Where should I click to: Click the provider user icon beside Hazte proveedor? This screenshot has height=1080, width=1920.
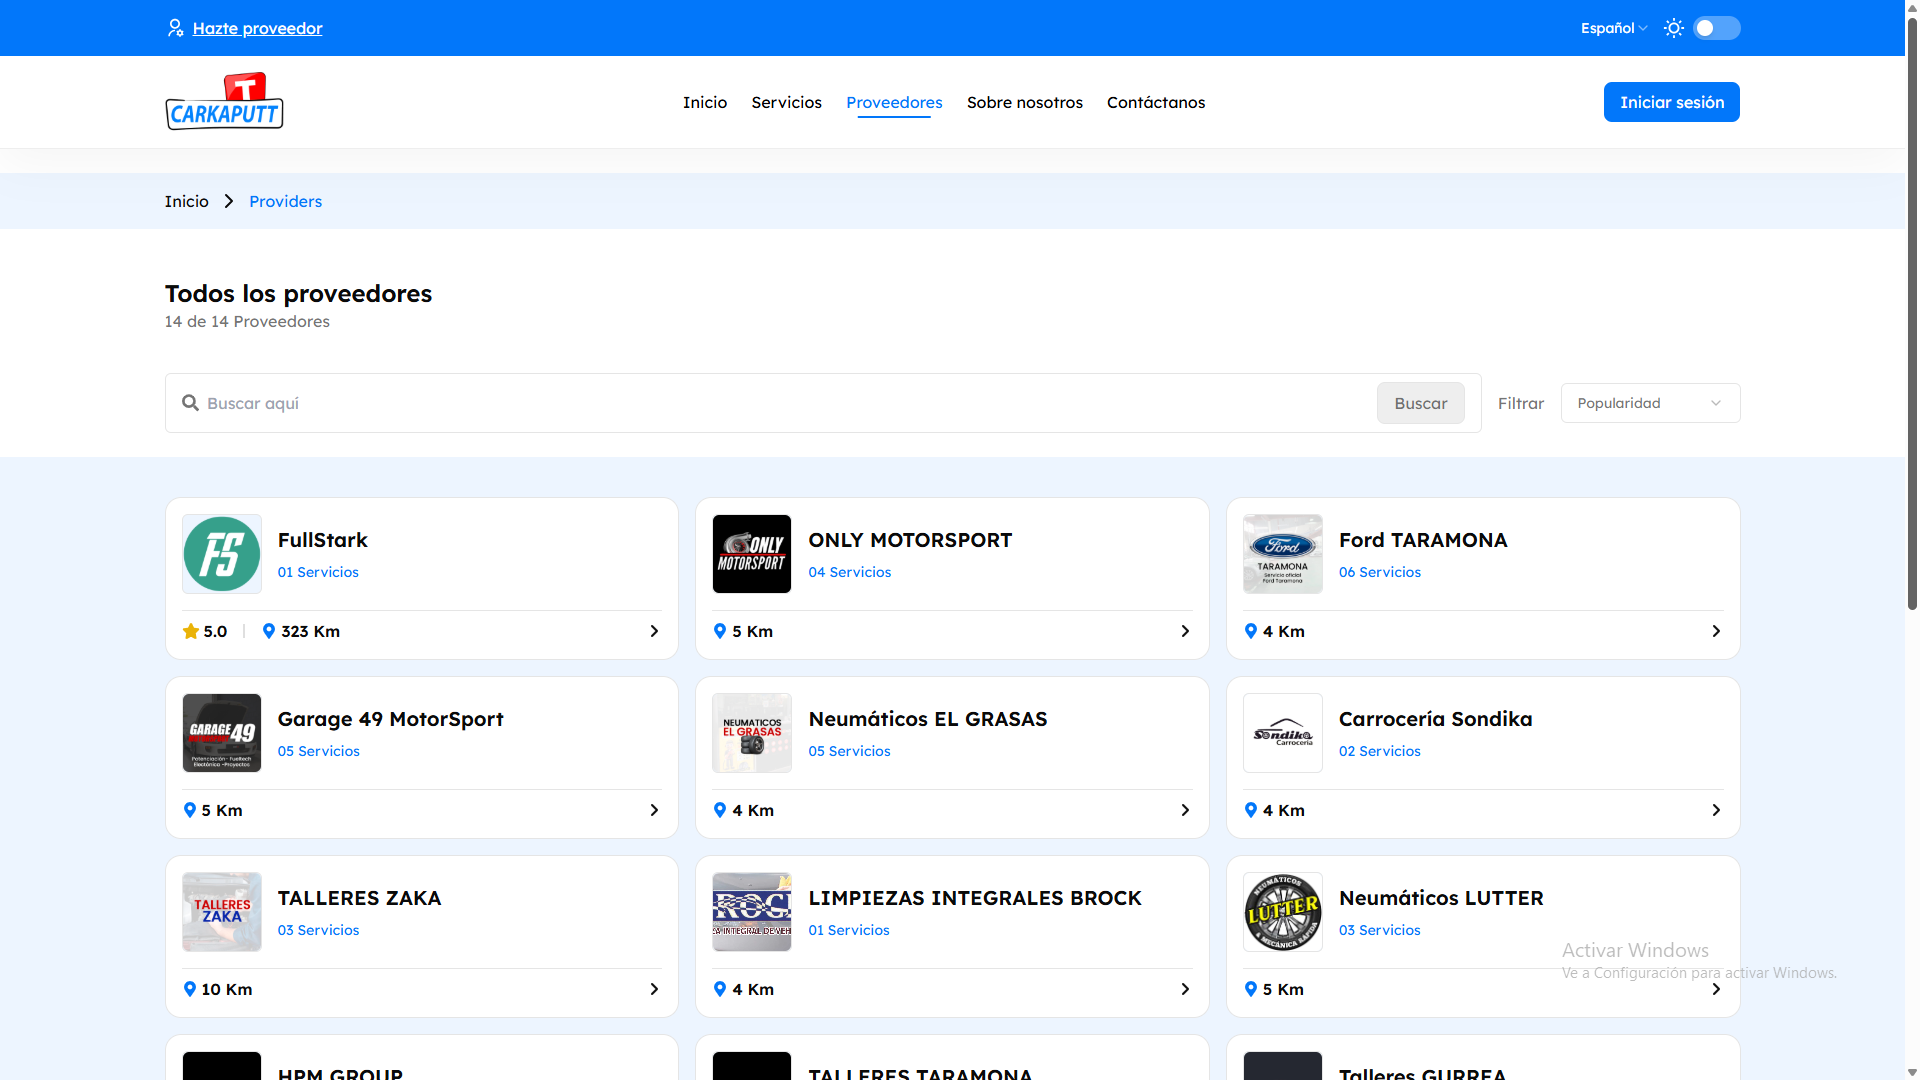[175, 28]
